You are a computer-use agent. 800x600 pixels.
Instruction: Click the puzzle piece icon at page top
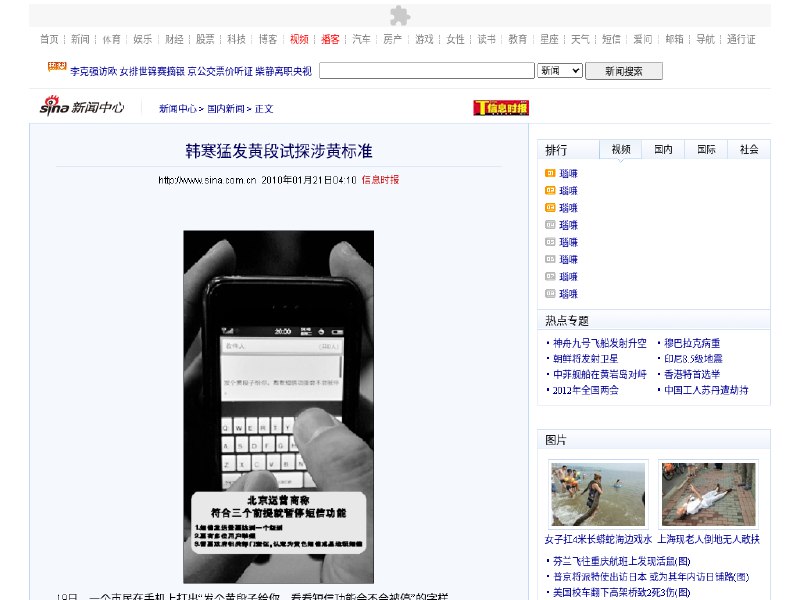pyautogui.click(x=398, y=15)
